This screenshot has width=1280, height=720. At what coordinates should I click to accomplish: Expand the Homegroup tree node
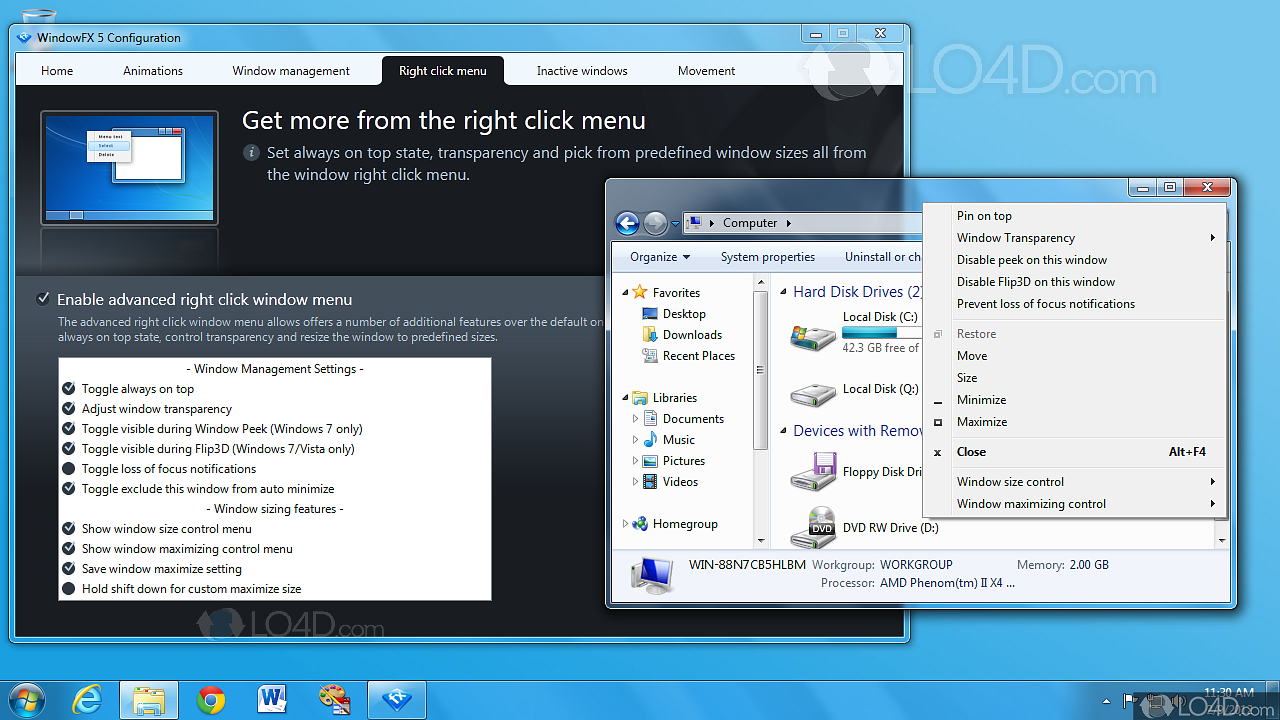[626, 524]
